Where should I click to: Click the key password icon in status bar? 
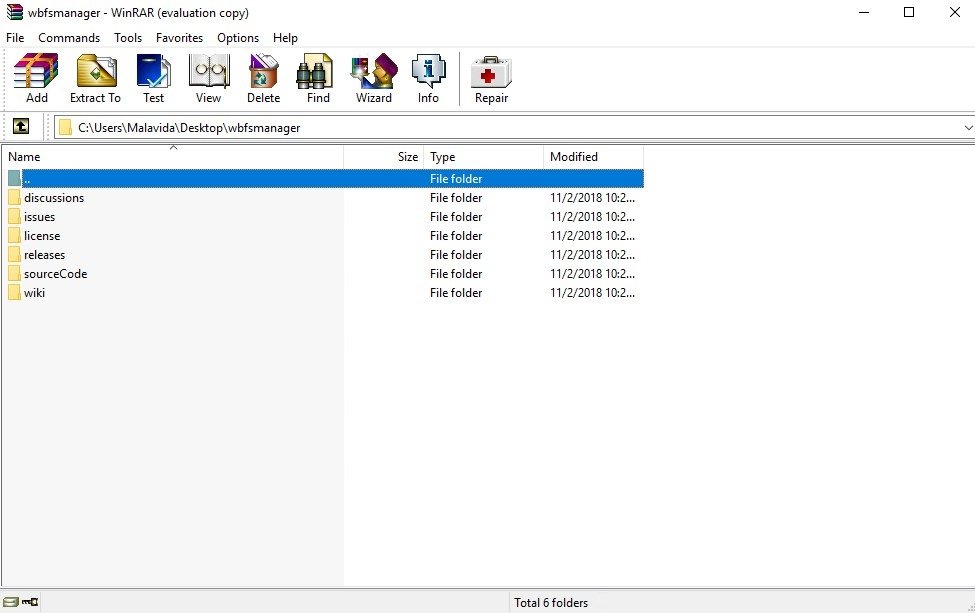(x=30, y=602)
